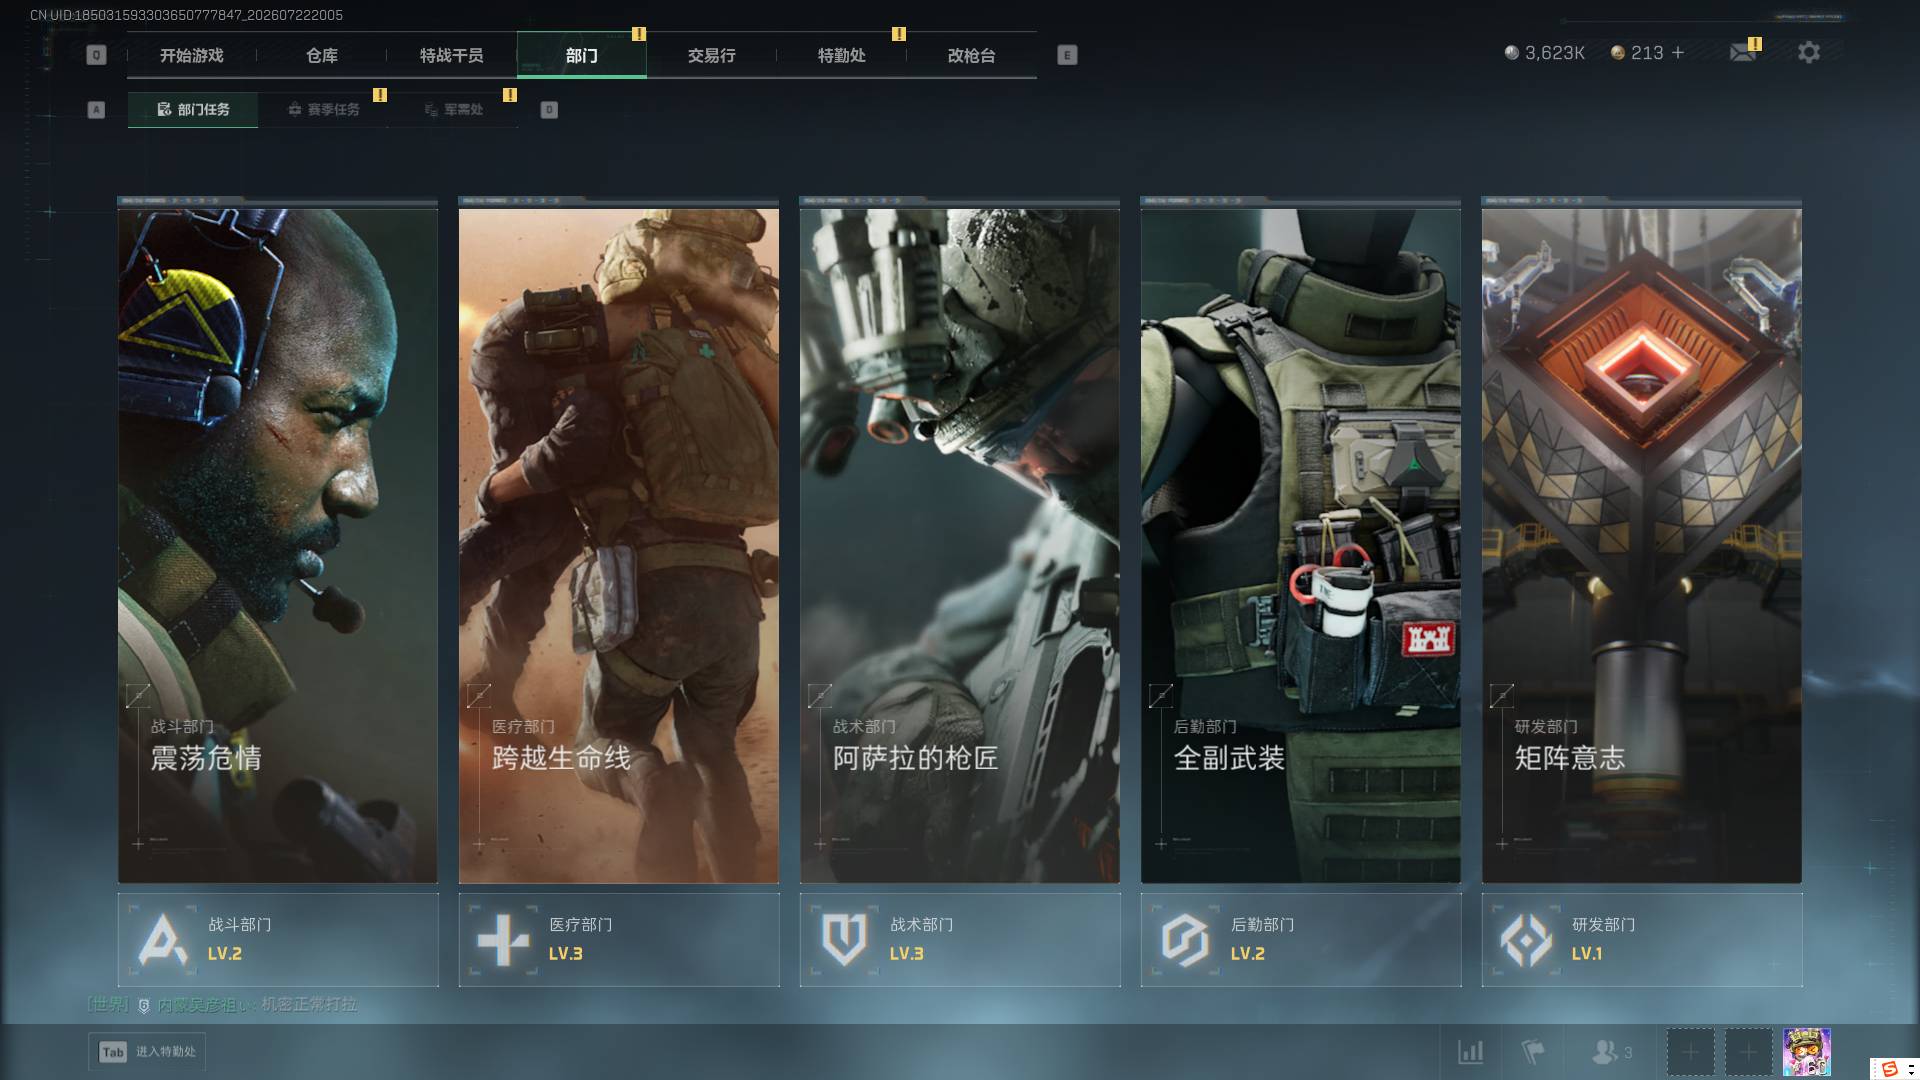Click the Tab 进入特勤处 button

click(x=147, y=1052)
